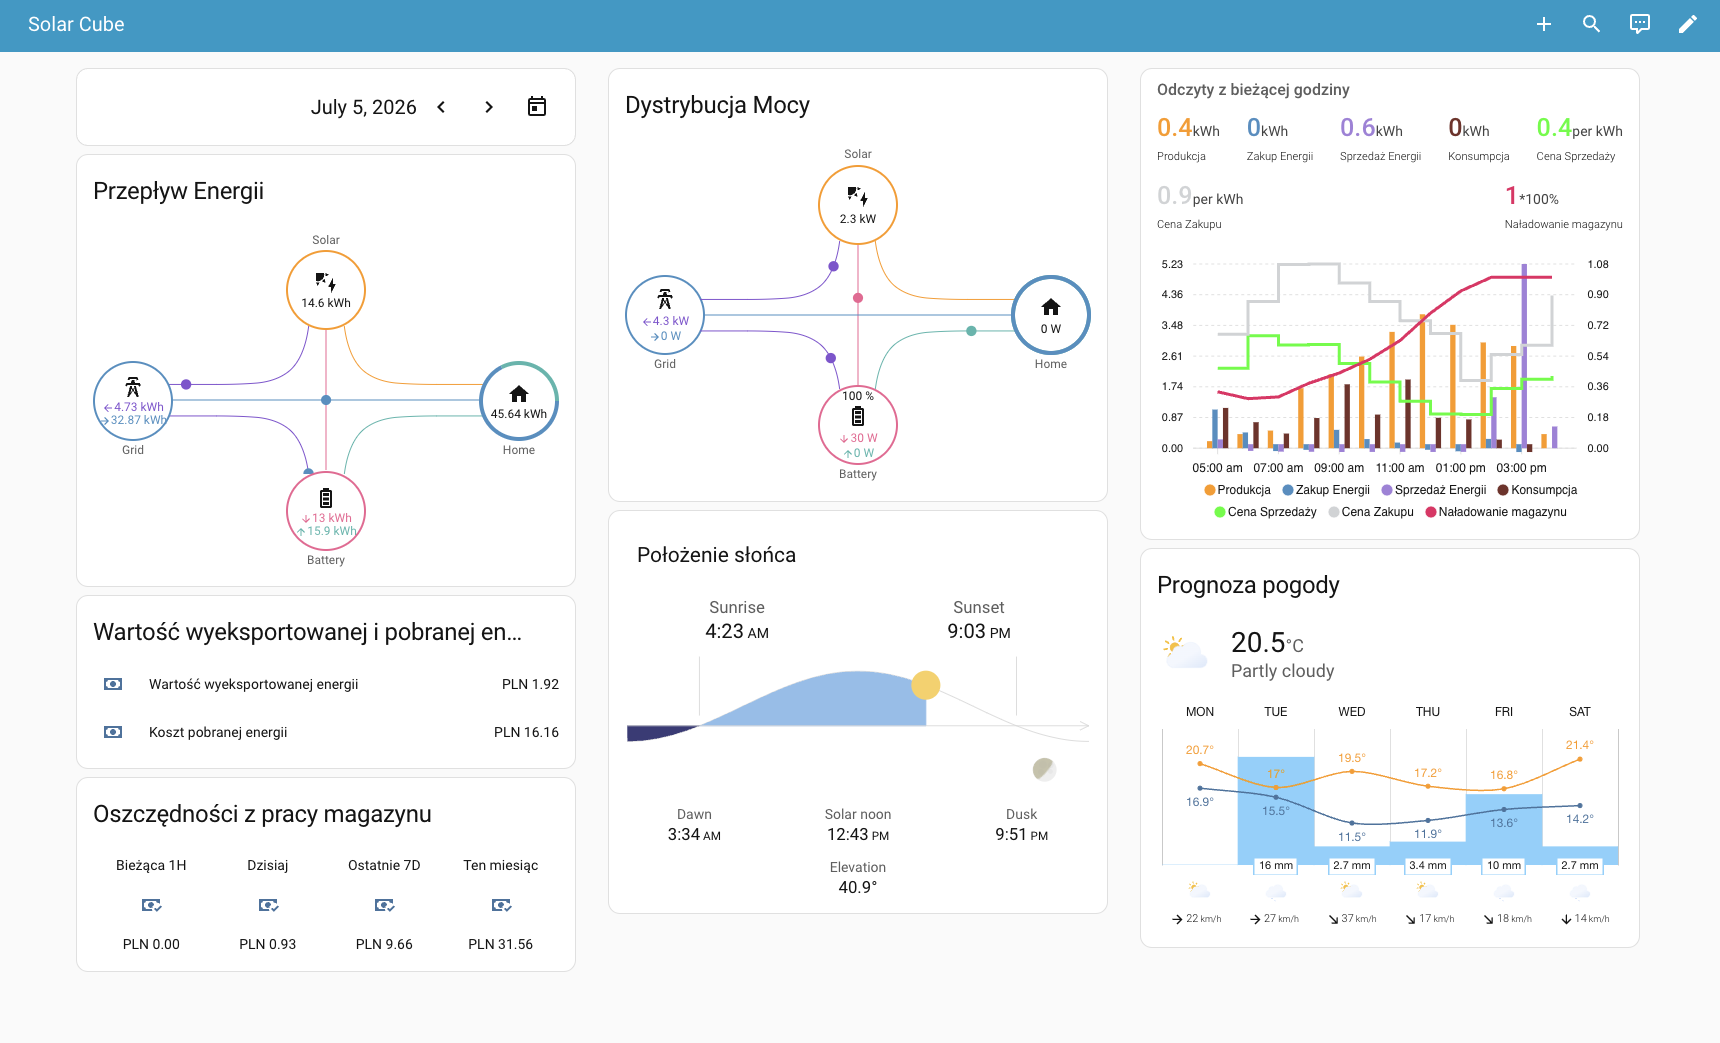Toggle Sprzedaż Energii series in legend
This screenshot has width=1720, height=1043.
coord(1434,490)
